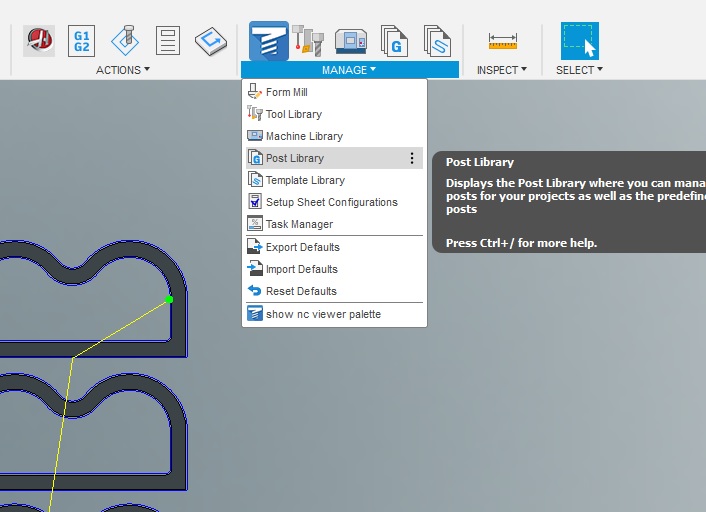Screen dimensions: 706x512
Task: Click the generate toolpath diamond icon
Action: tap(211, 41)
